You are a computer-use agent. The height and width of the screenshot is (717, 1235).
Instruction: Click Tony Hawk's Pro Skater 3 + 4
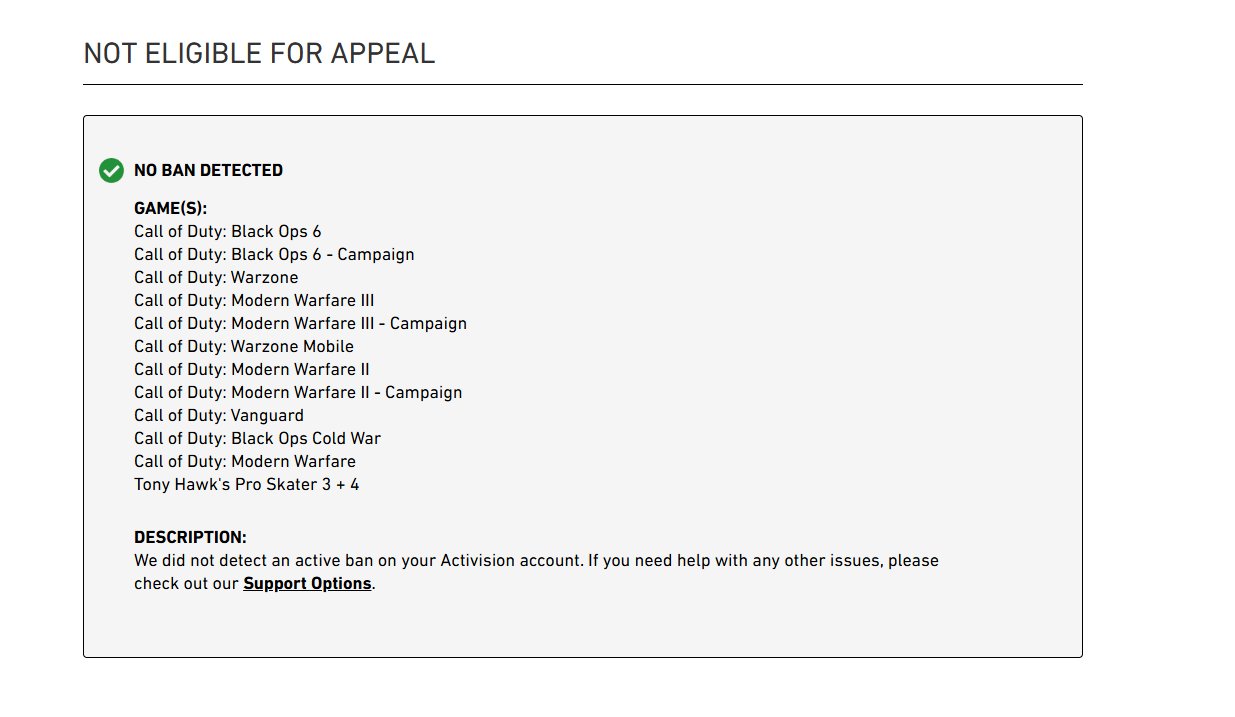click(246, 485)
